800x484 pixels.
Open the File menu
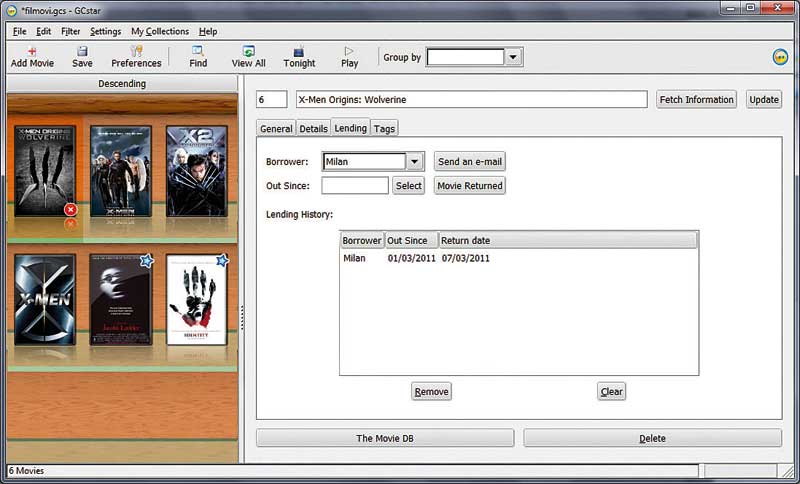pos(19,32)
